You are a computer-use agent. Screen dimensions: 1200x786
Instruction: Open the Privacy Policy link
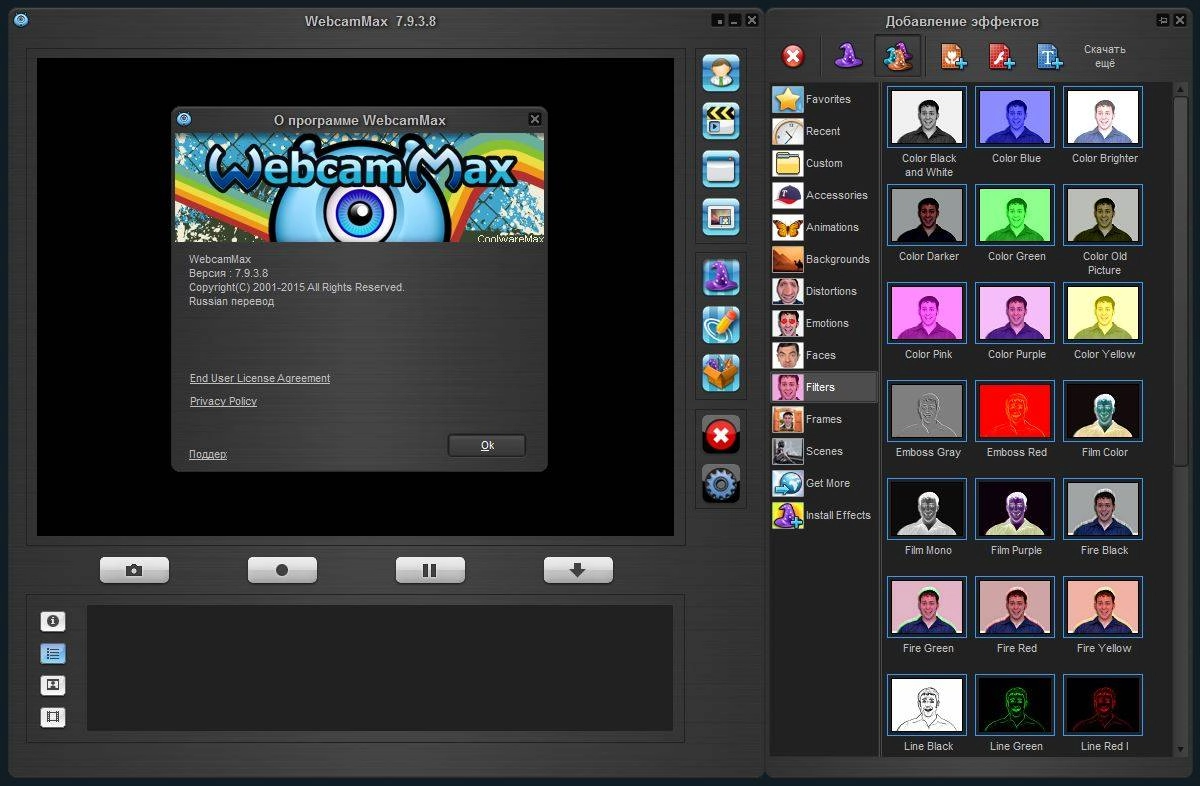tap(223, 401)
